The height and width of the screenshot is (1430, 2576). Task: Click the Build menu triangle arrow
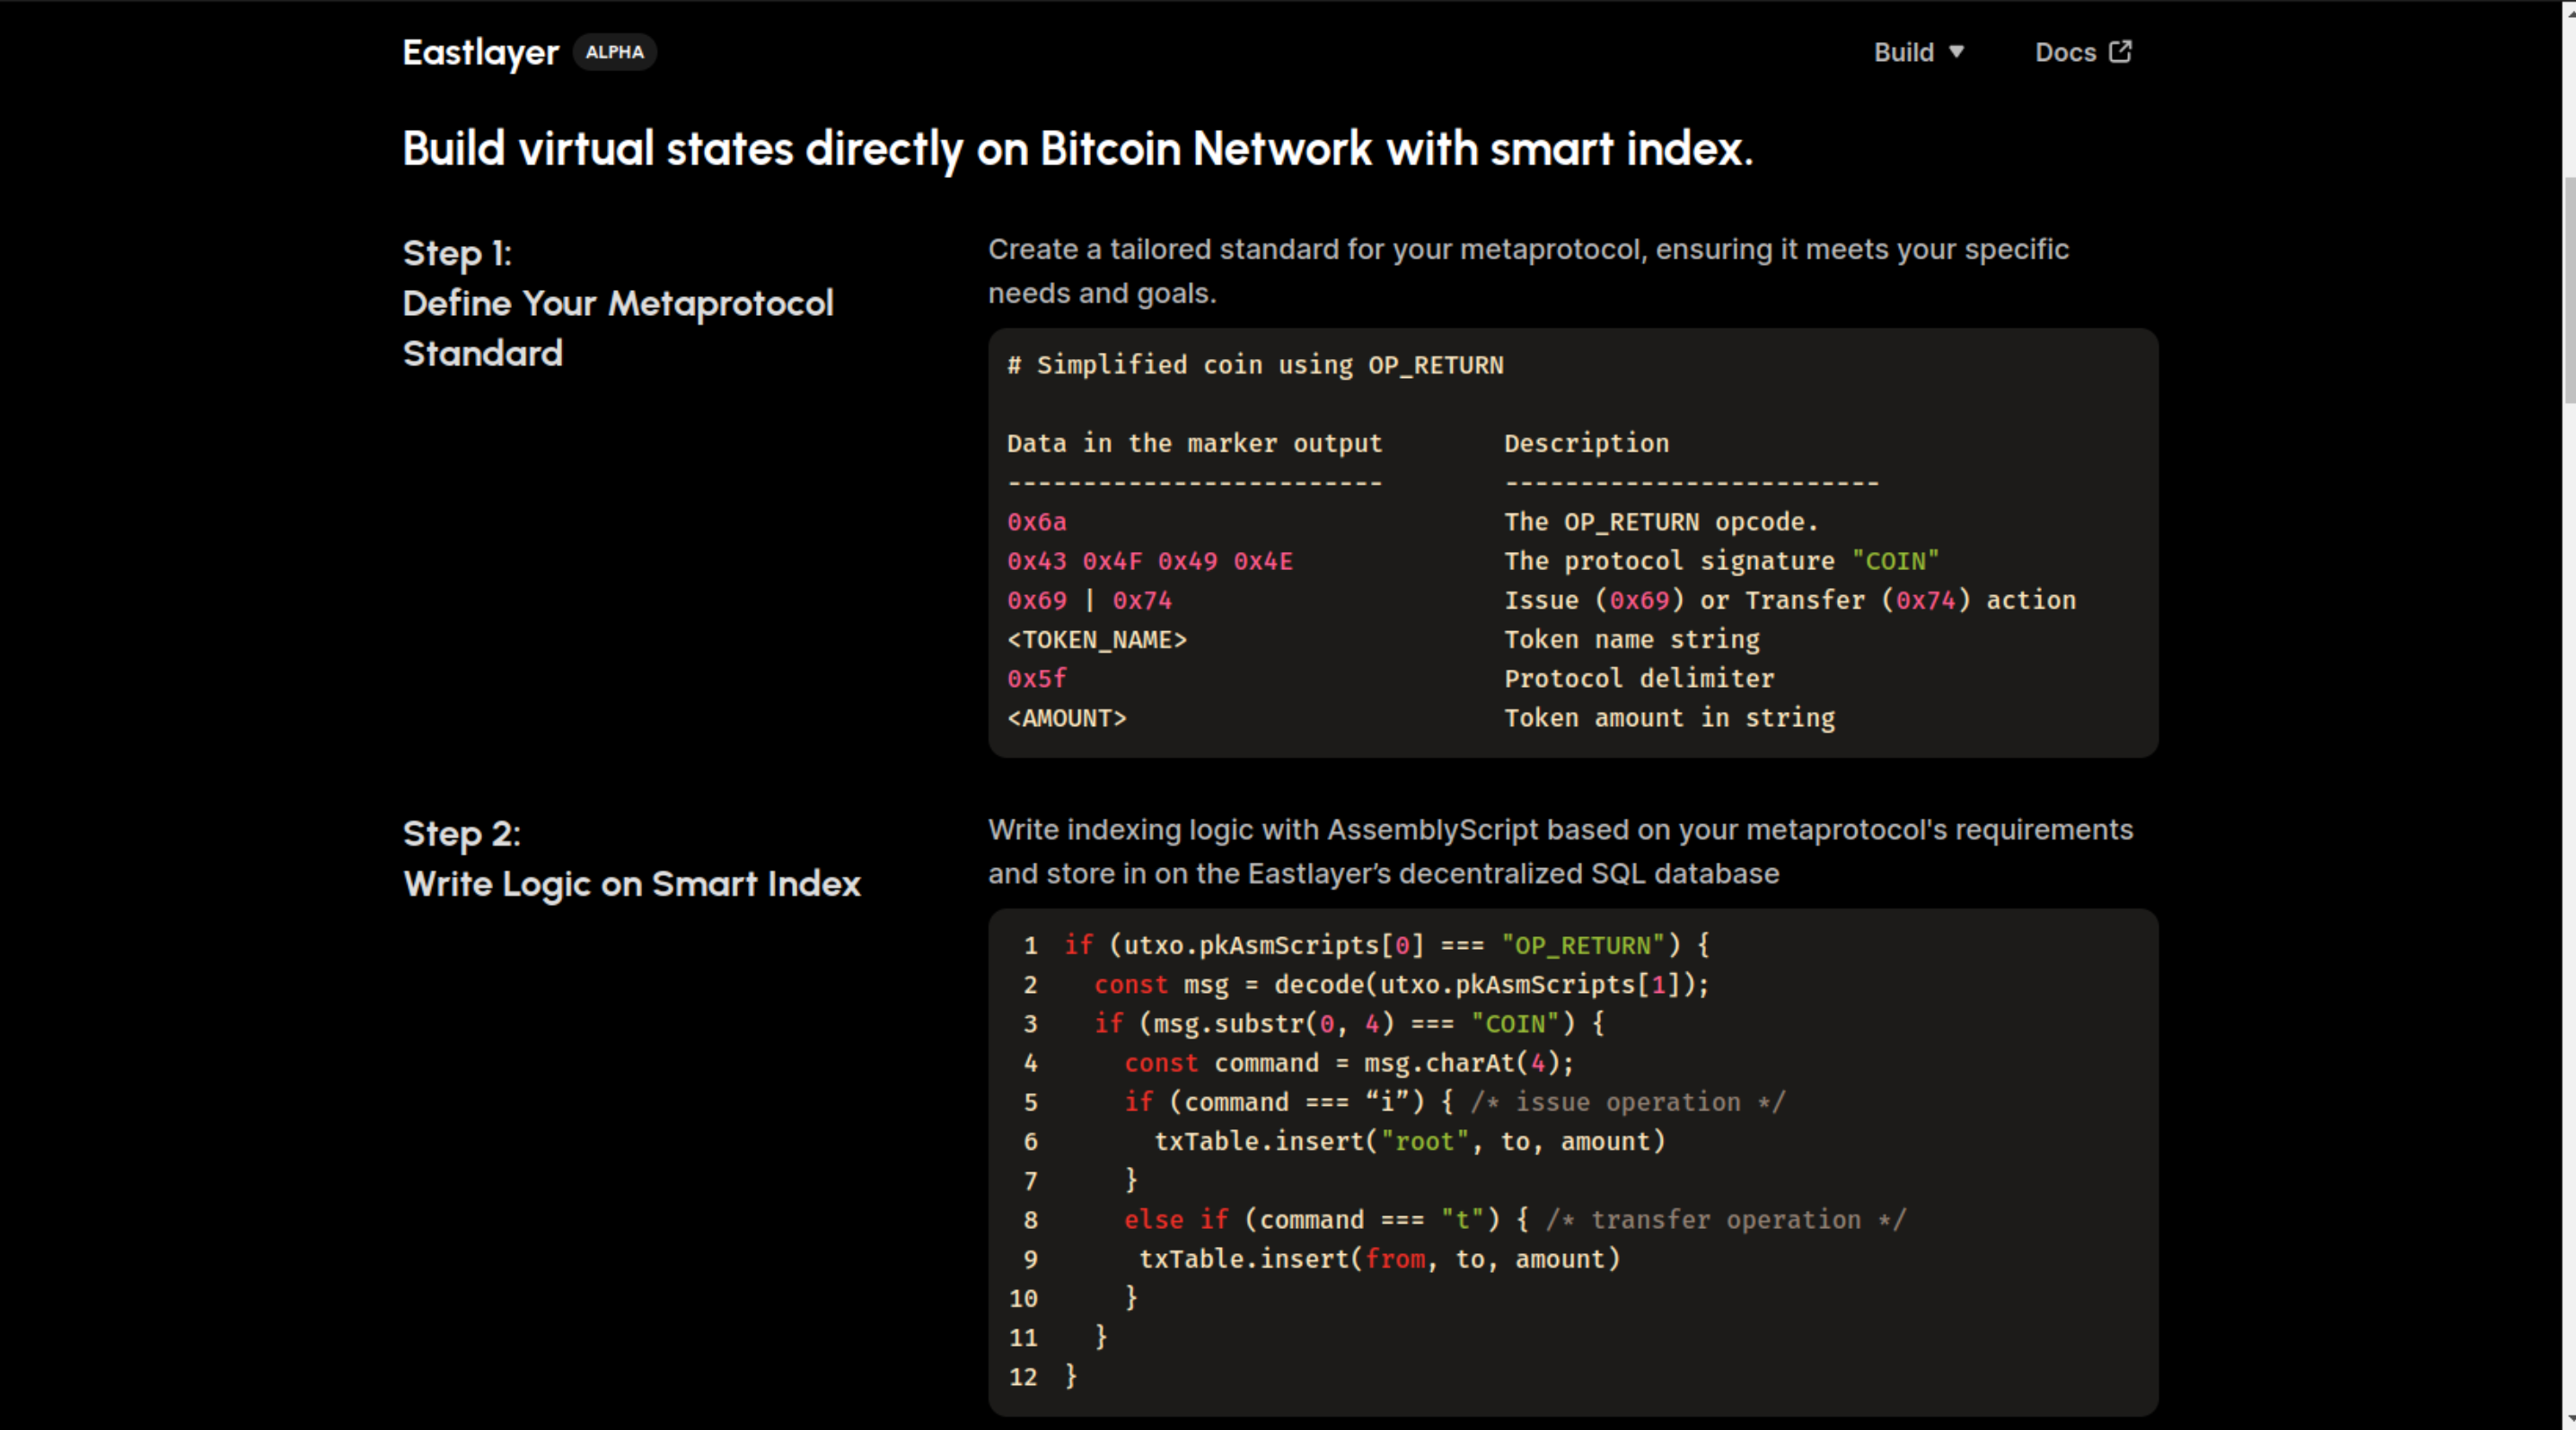coord(1957,51)
